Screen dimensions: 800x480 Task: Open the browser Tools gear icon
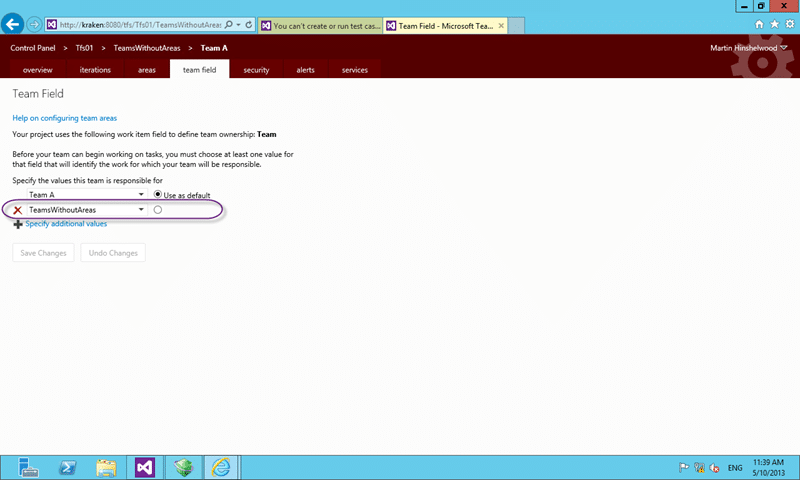pos(790,24)
